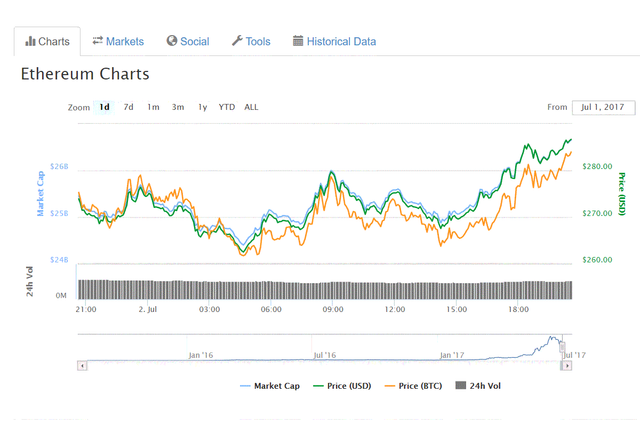
Task: Set chart zoom to 7d
Action: pyautogui.click(x=128, y=107)
